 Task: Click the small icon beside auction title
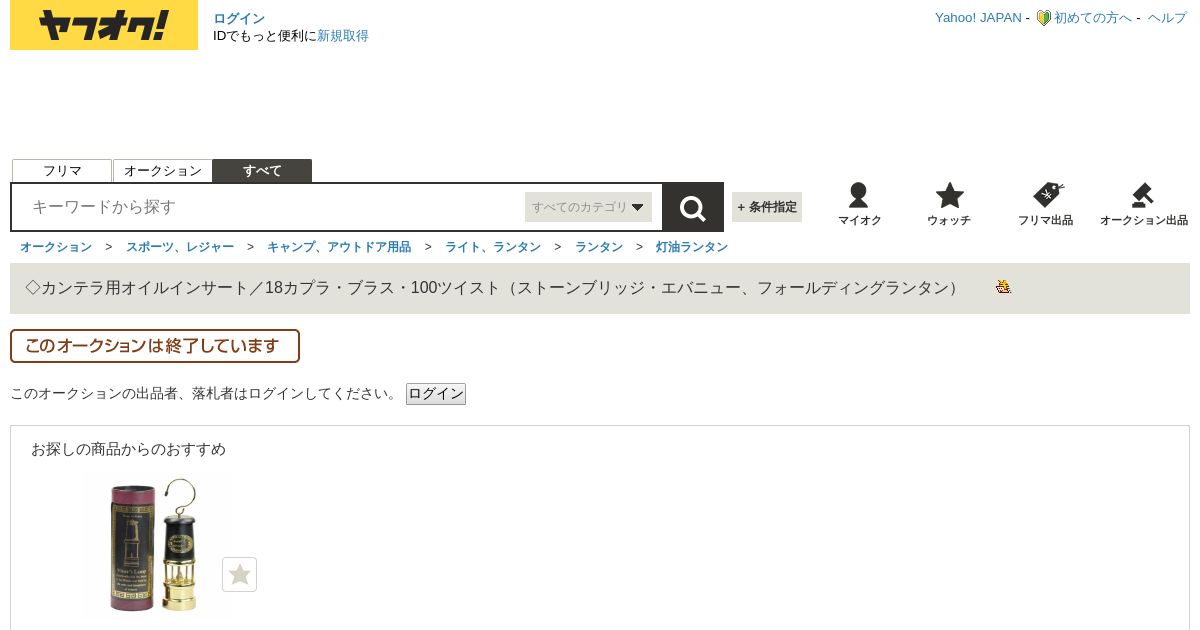pos(1003,287)
